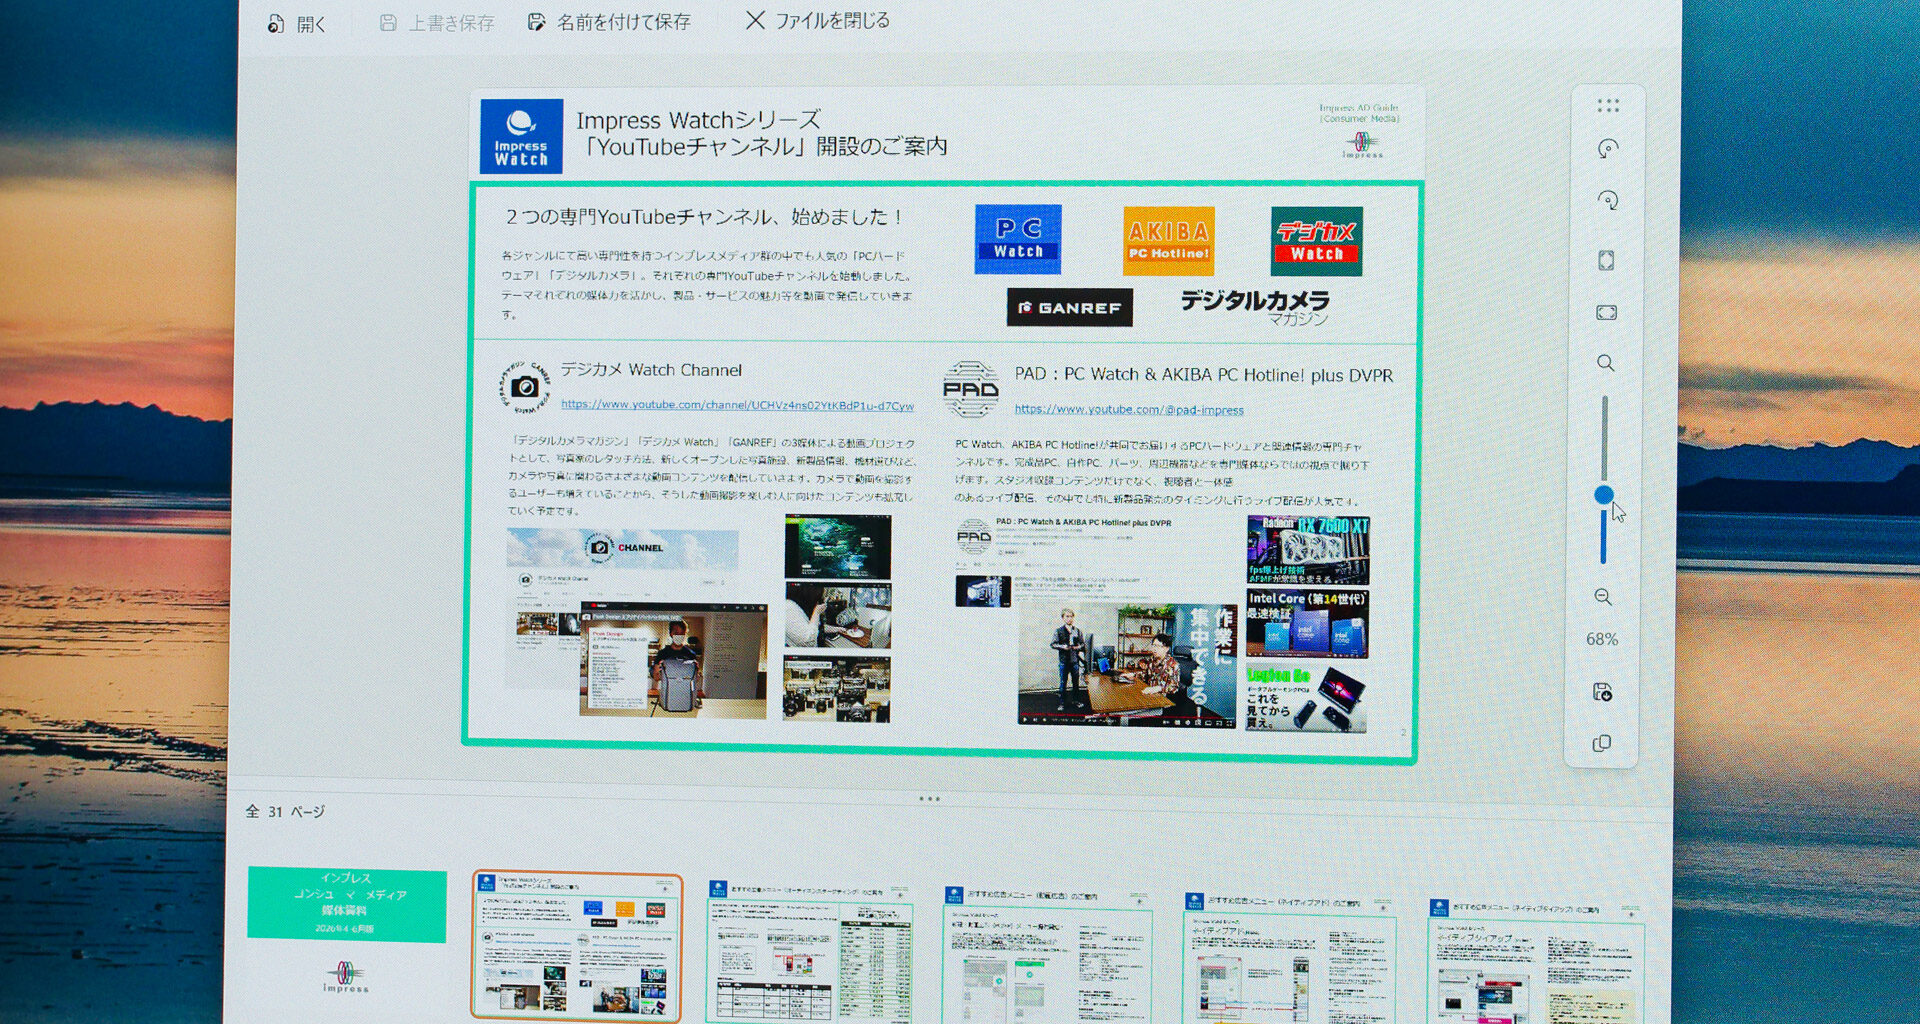Click the 68% zoom value
This screenshot has width=1920, height=1024.
point(1602,639)
